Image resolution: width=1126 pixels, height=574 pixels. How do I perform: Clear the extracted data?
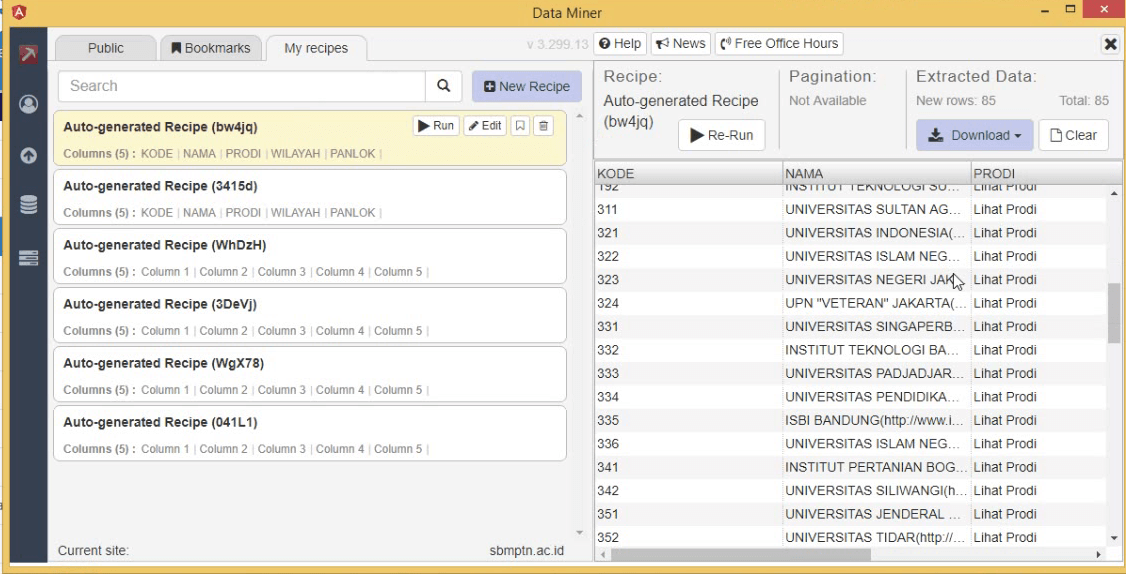point(1074,135)
